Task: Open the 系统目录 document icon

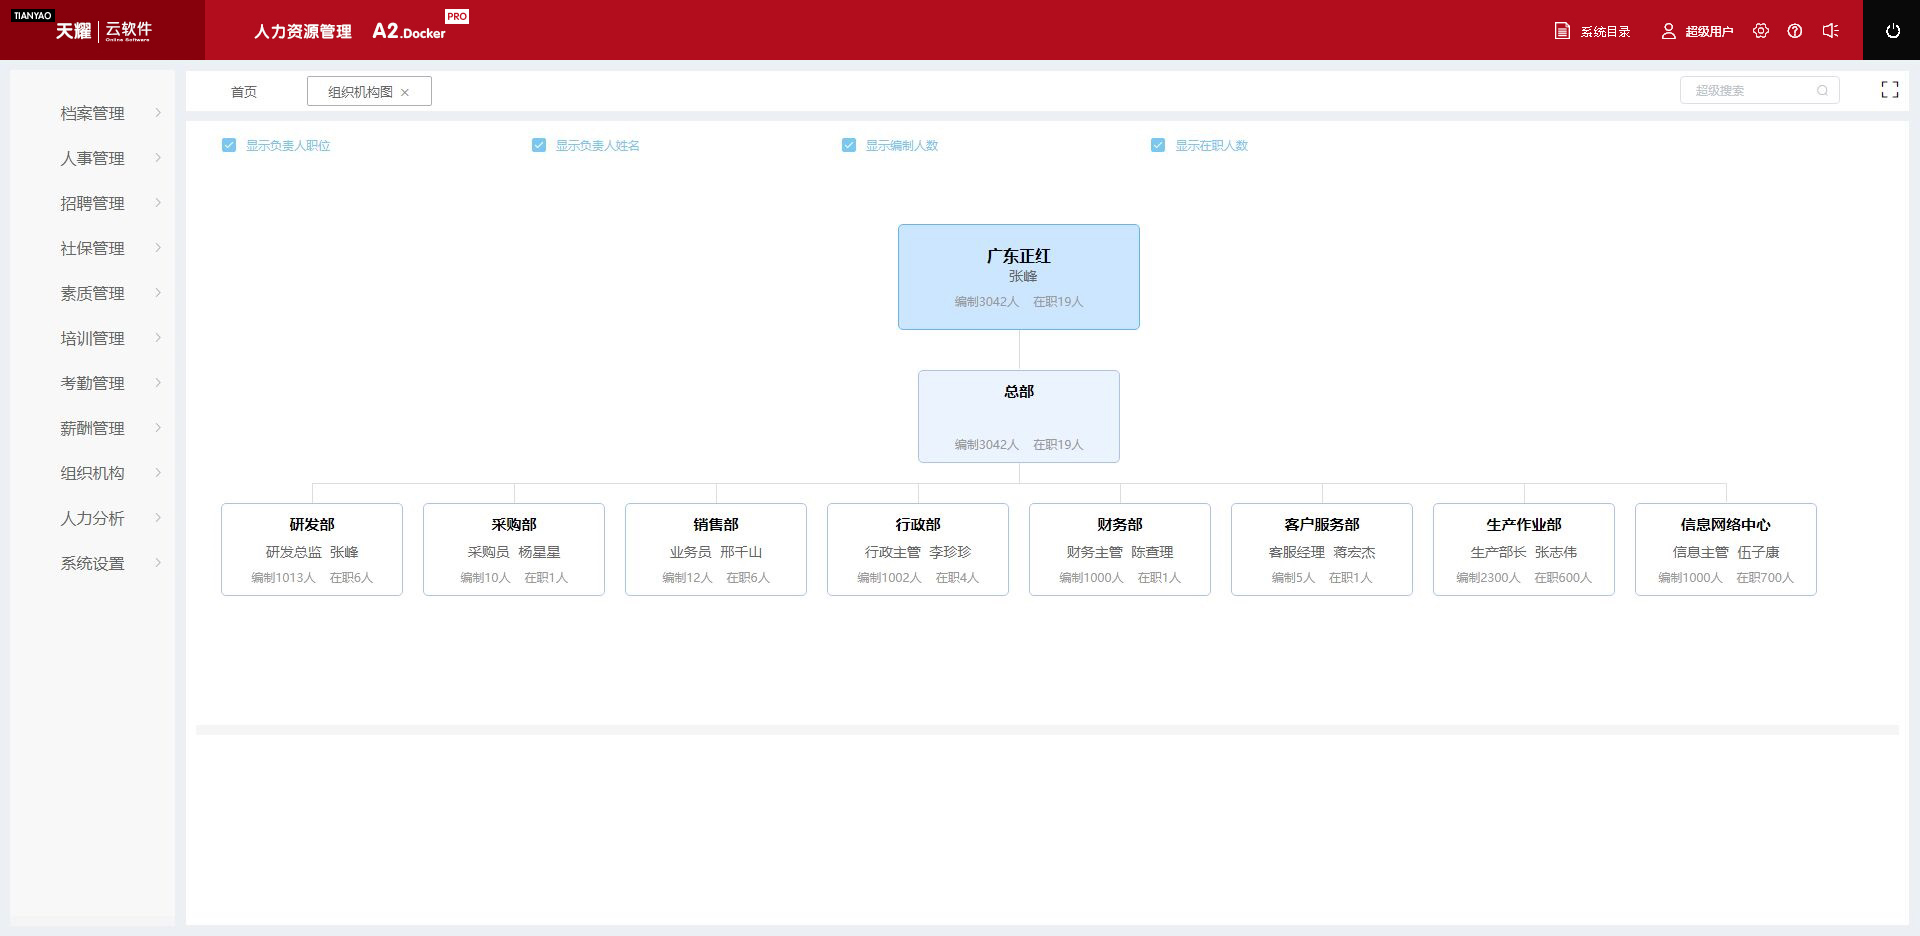Action: pos(1562,31)
